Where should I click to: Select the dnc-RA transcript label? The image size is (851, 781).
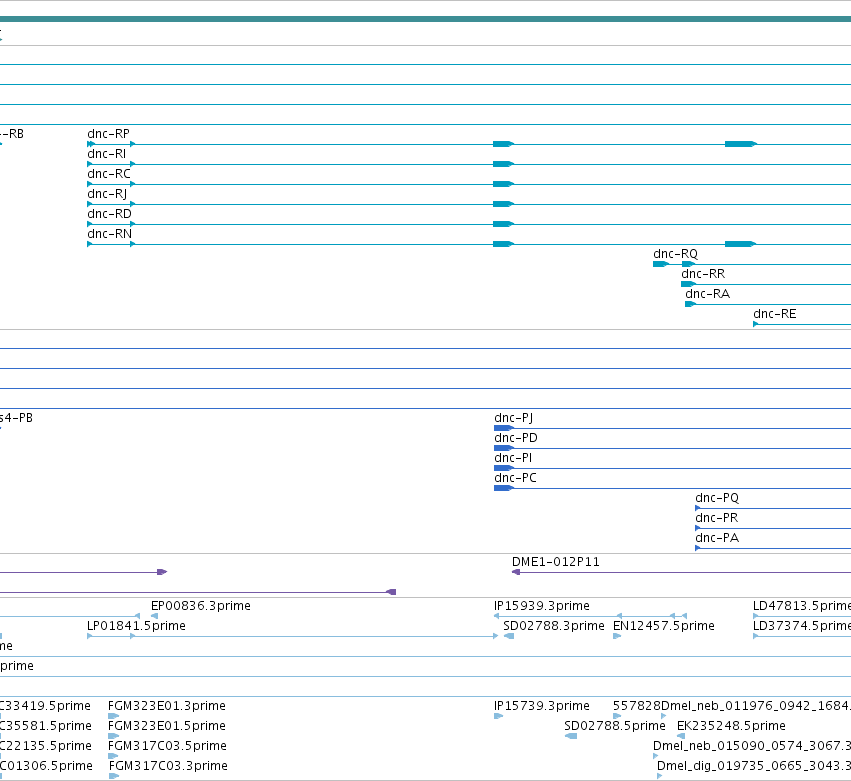707,294
